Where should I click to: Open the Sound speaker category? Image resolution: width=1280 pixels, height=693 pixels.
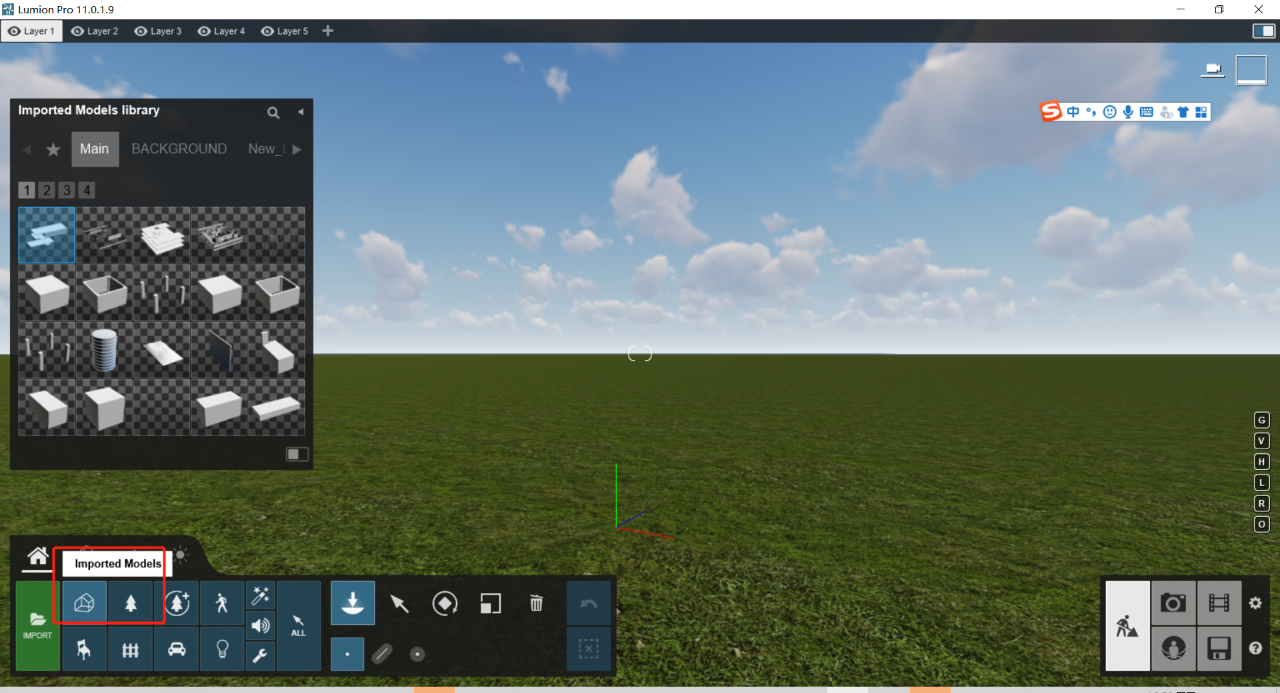click(x=260, y=626)
